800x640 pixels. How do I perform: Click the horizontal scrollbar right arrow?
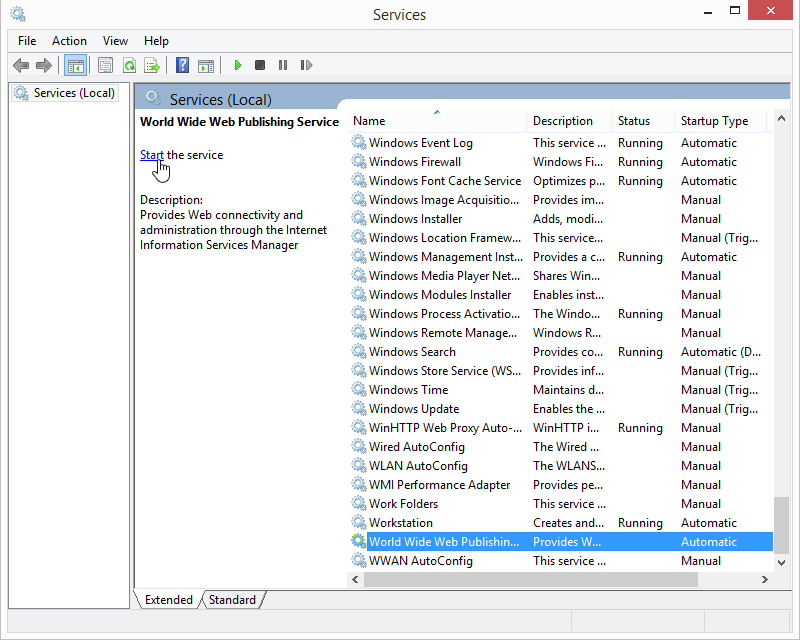pyautogui.click(x=764, y=579)
